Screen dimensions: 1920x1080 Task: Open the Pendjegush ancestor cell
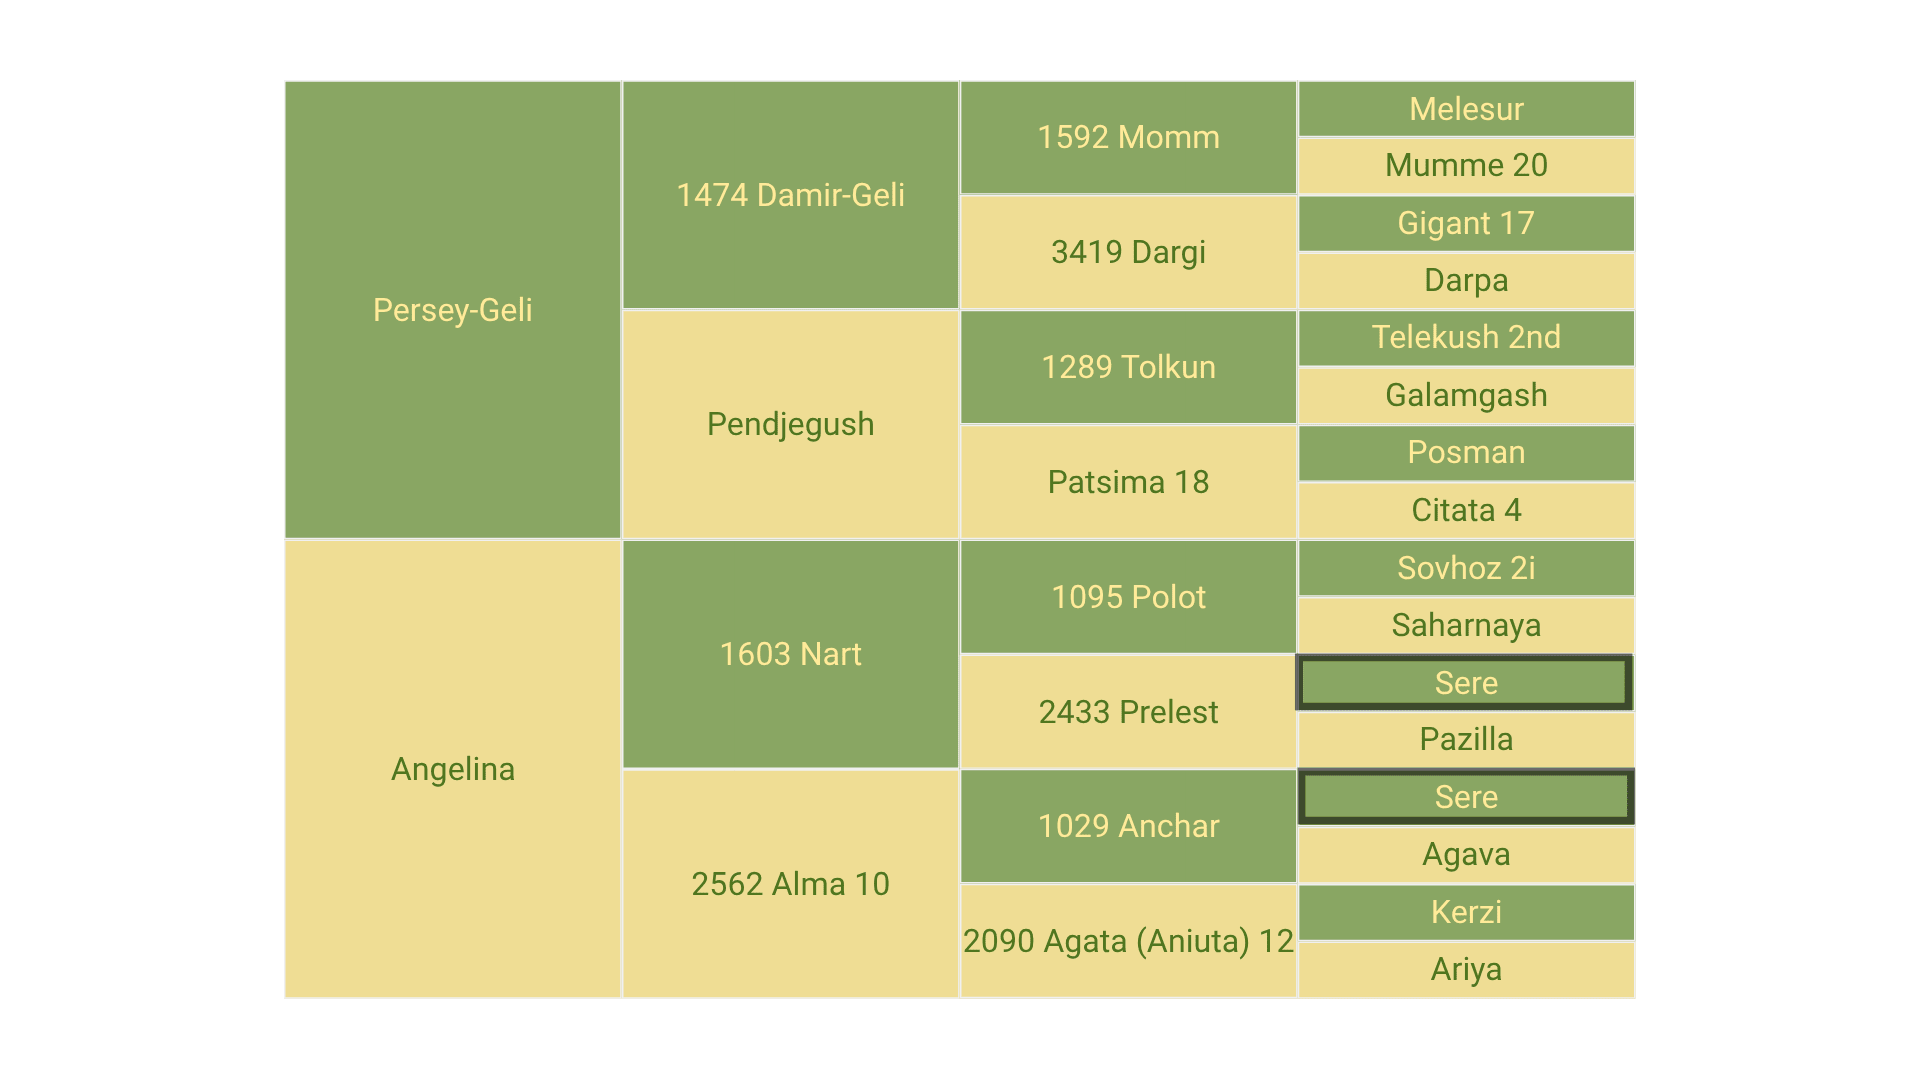(791, 424)
